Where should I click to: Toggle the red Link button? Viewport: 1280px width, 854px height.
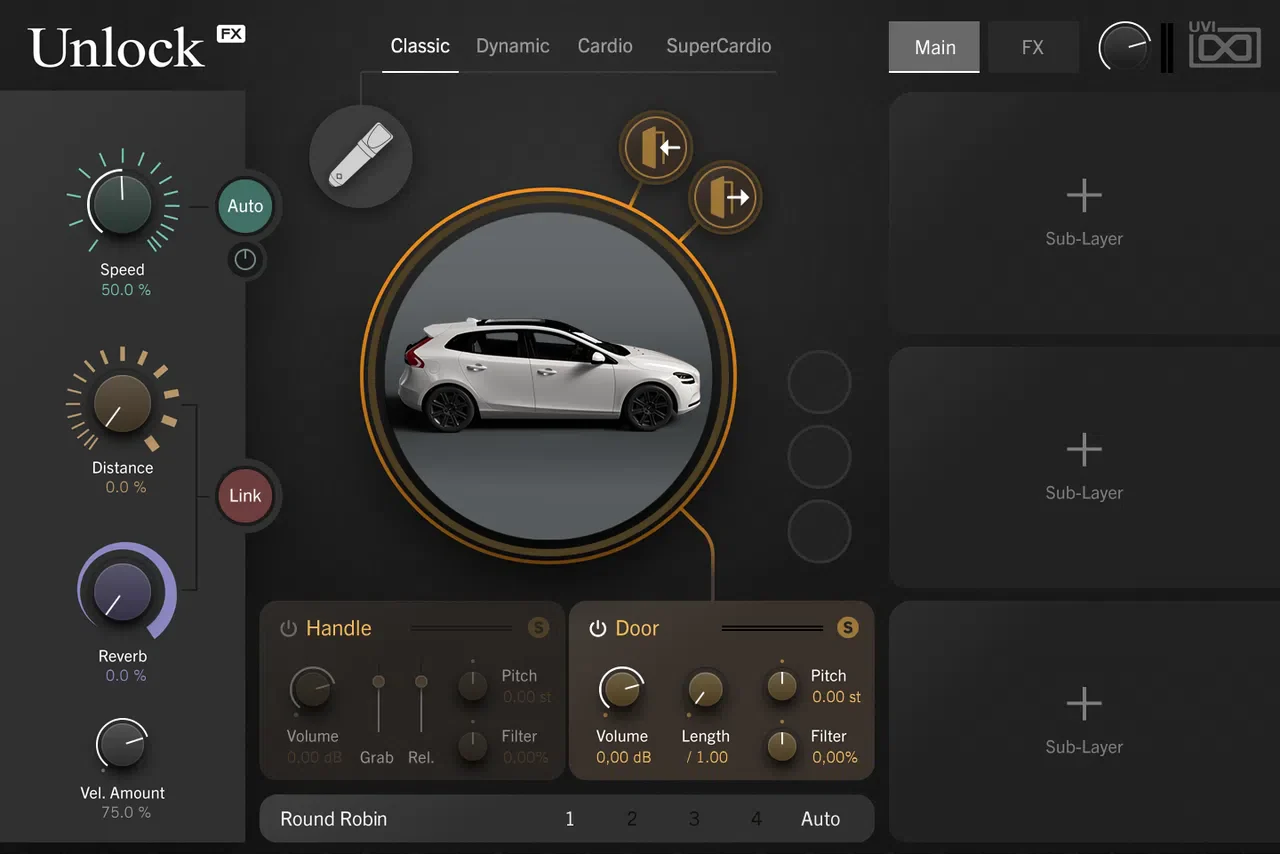click(245, 496)
